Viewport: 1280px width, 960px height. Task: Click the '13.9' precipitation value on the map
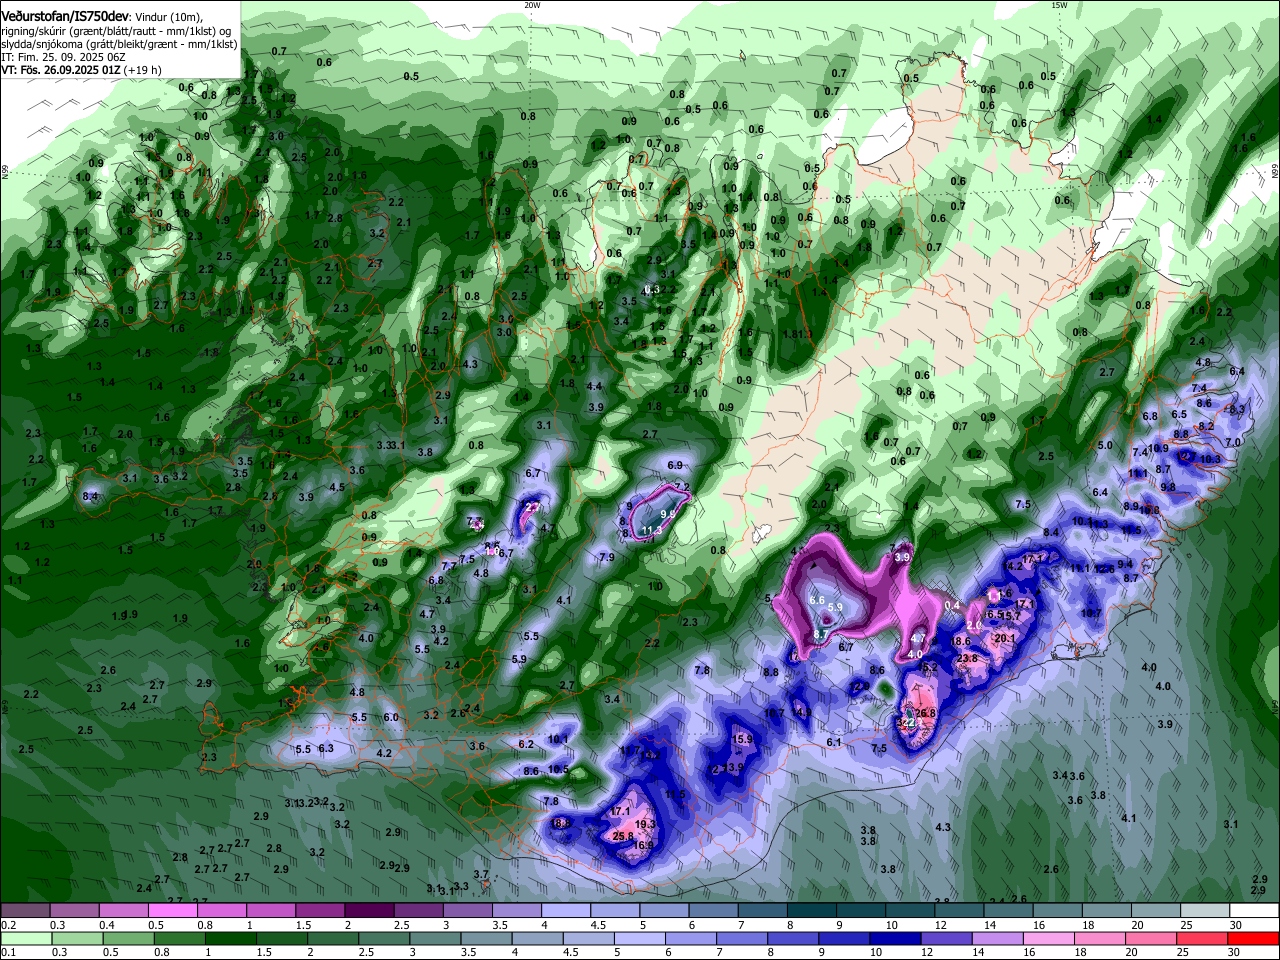coord(734,767)
